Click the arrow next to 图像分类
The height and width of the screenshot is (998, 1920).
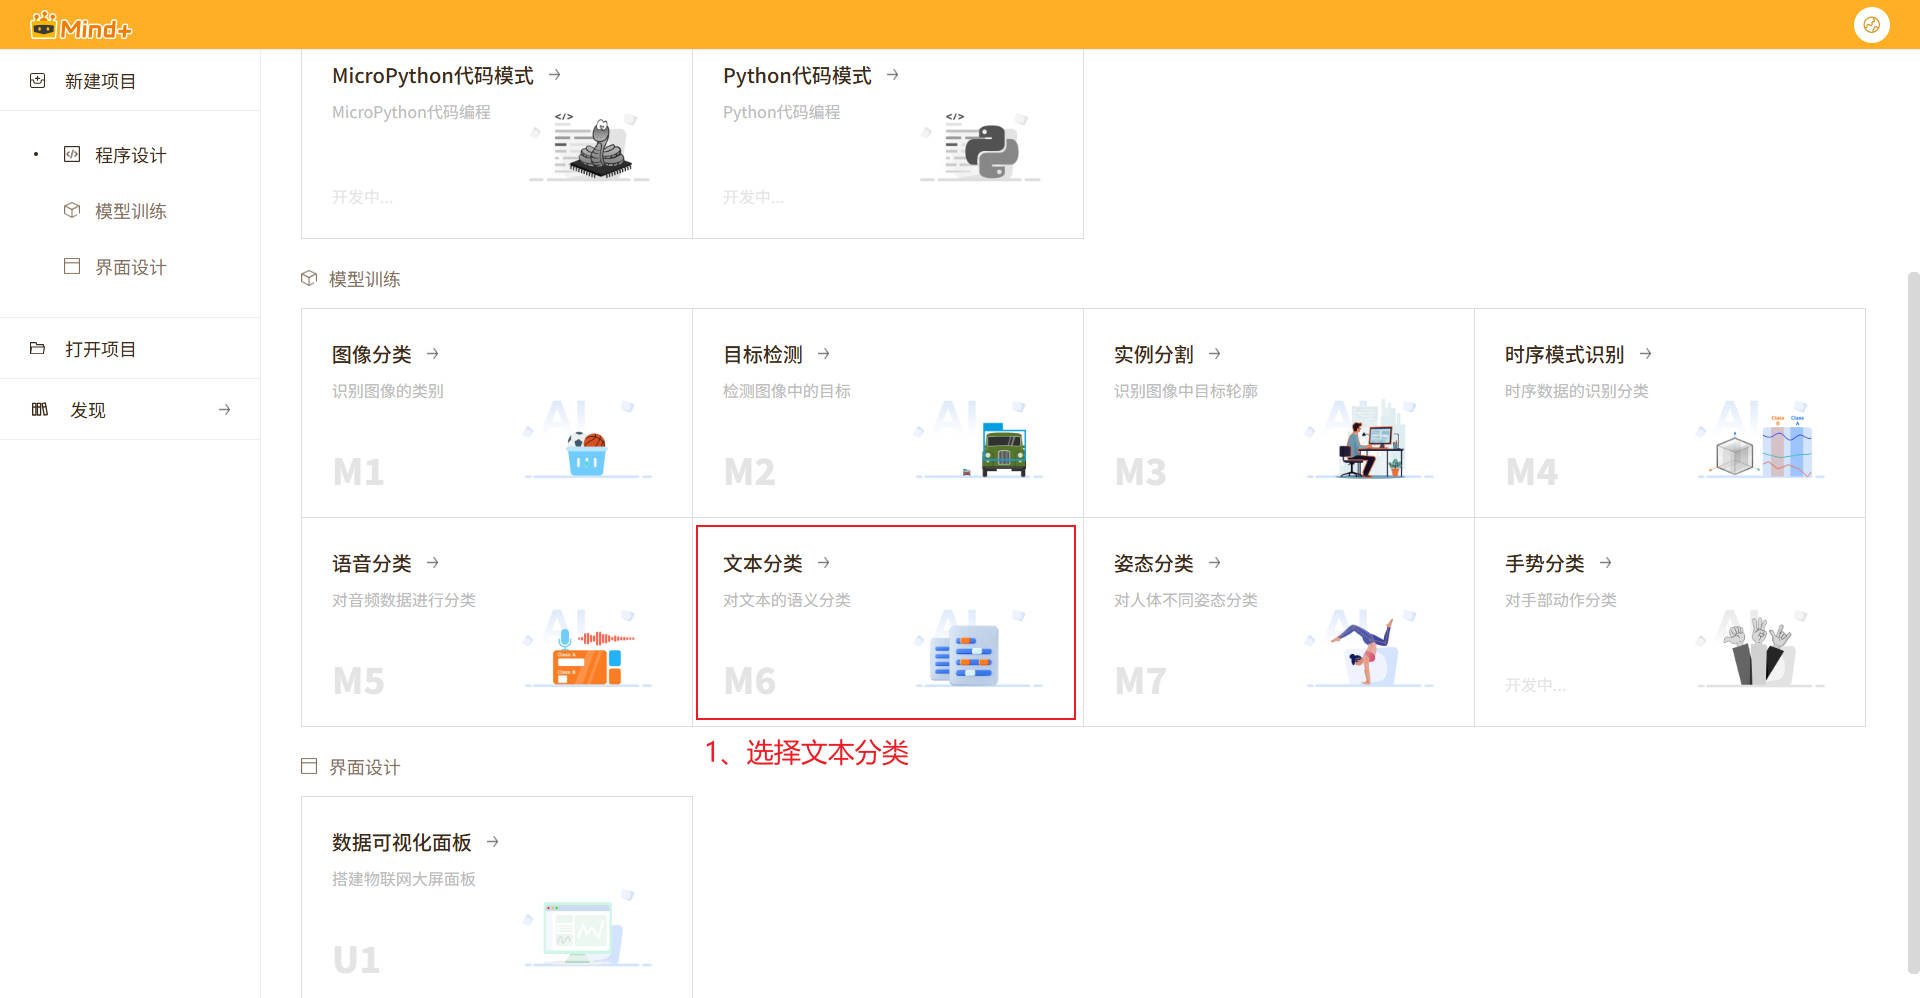tap(433, 354)
